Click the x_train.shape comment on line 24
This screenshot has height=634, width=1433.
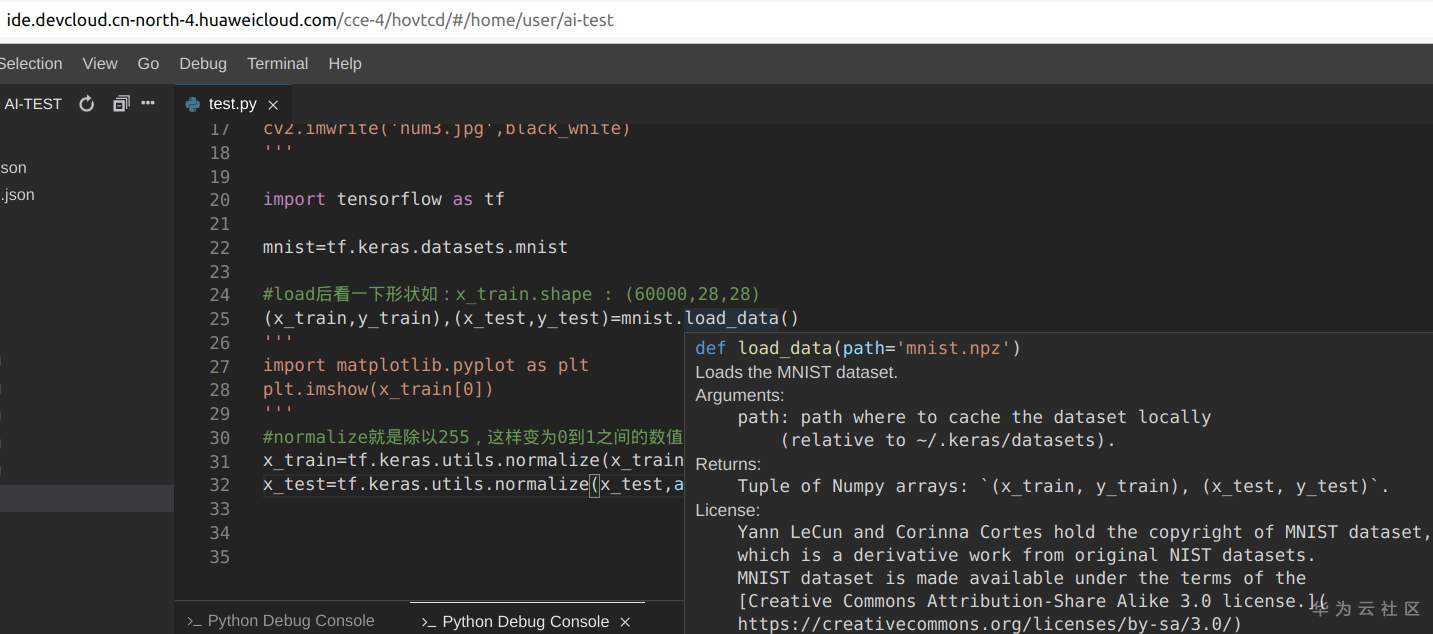(x=512, y=294)
